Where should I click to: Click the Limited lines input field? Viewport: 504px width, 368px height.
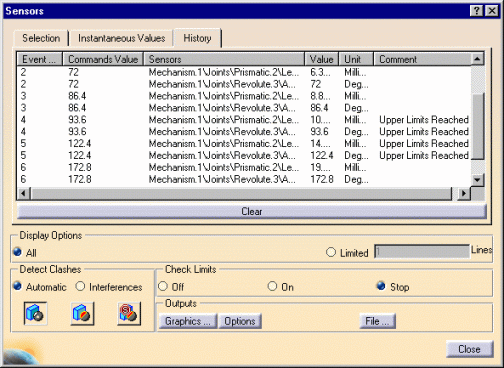tap(422, 252)
